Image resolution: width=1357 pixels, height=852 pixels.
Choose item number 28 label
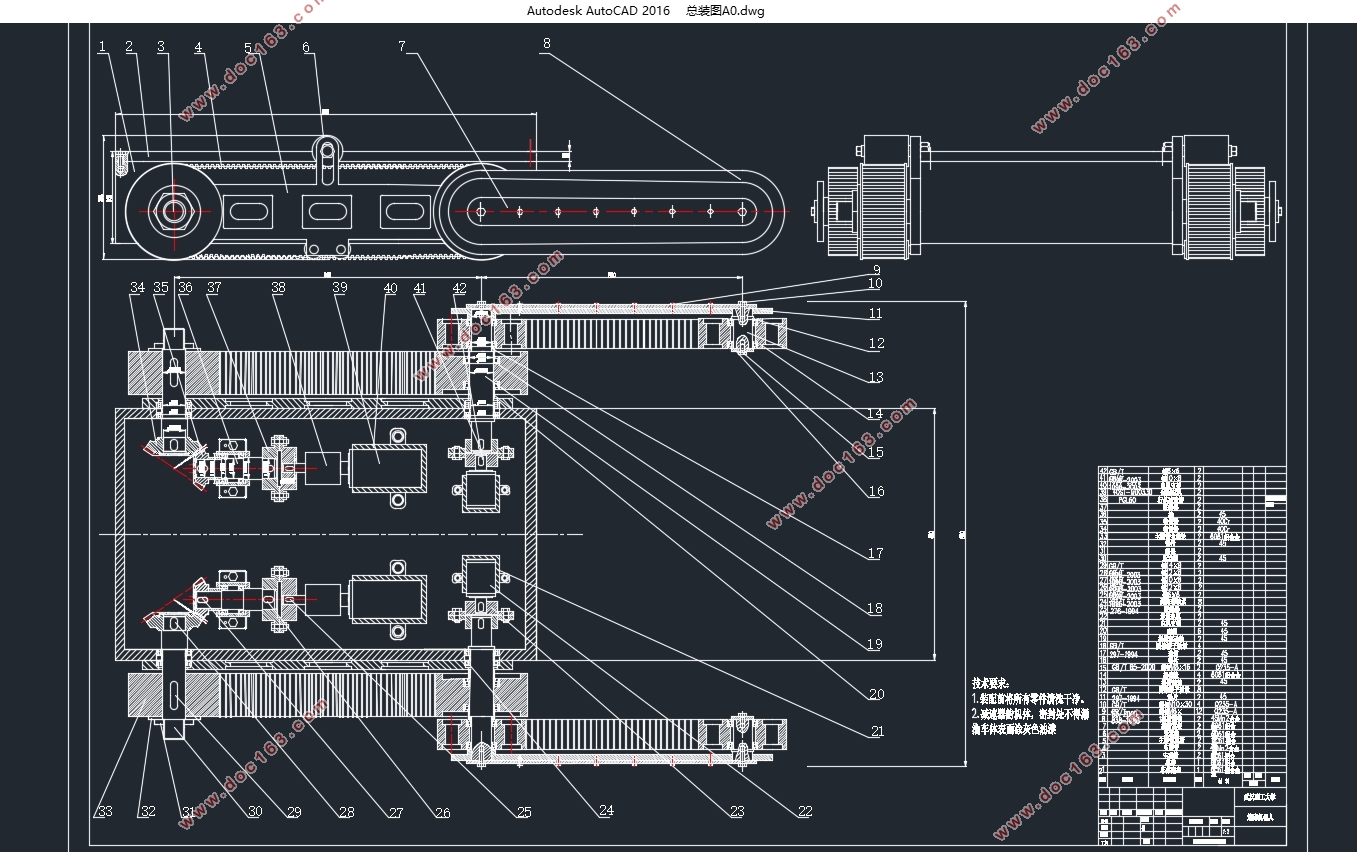(346, 812)
